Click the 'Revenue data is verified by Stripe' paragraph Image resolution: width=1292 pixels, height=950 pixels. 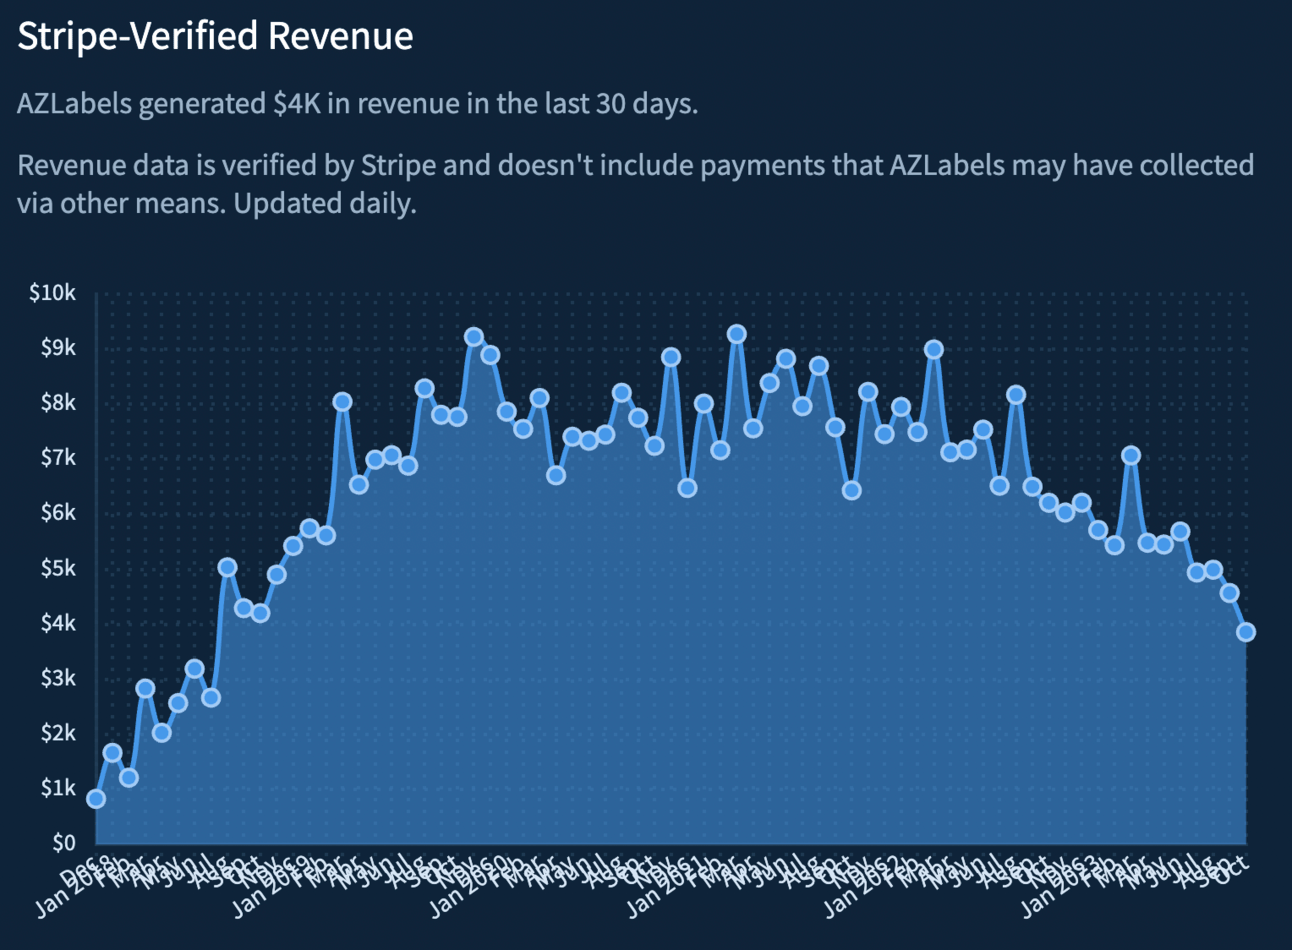636,183
